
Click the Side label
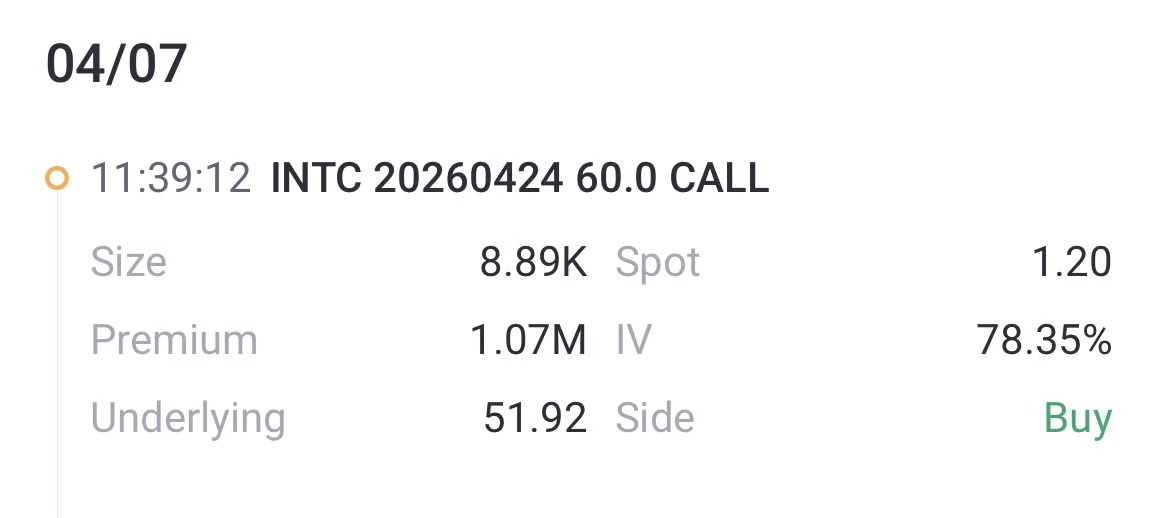655,418
